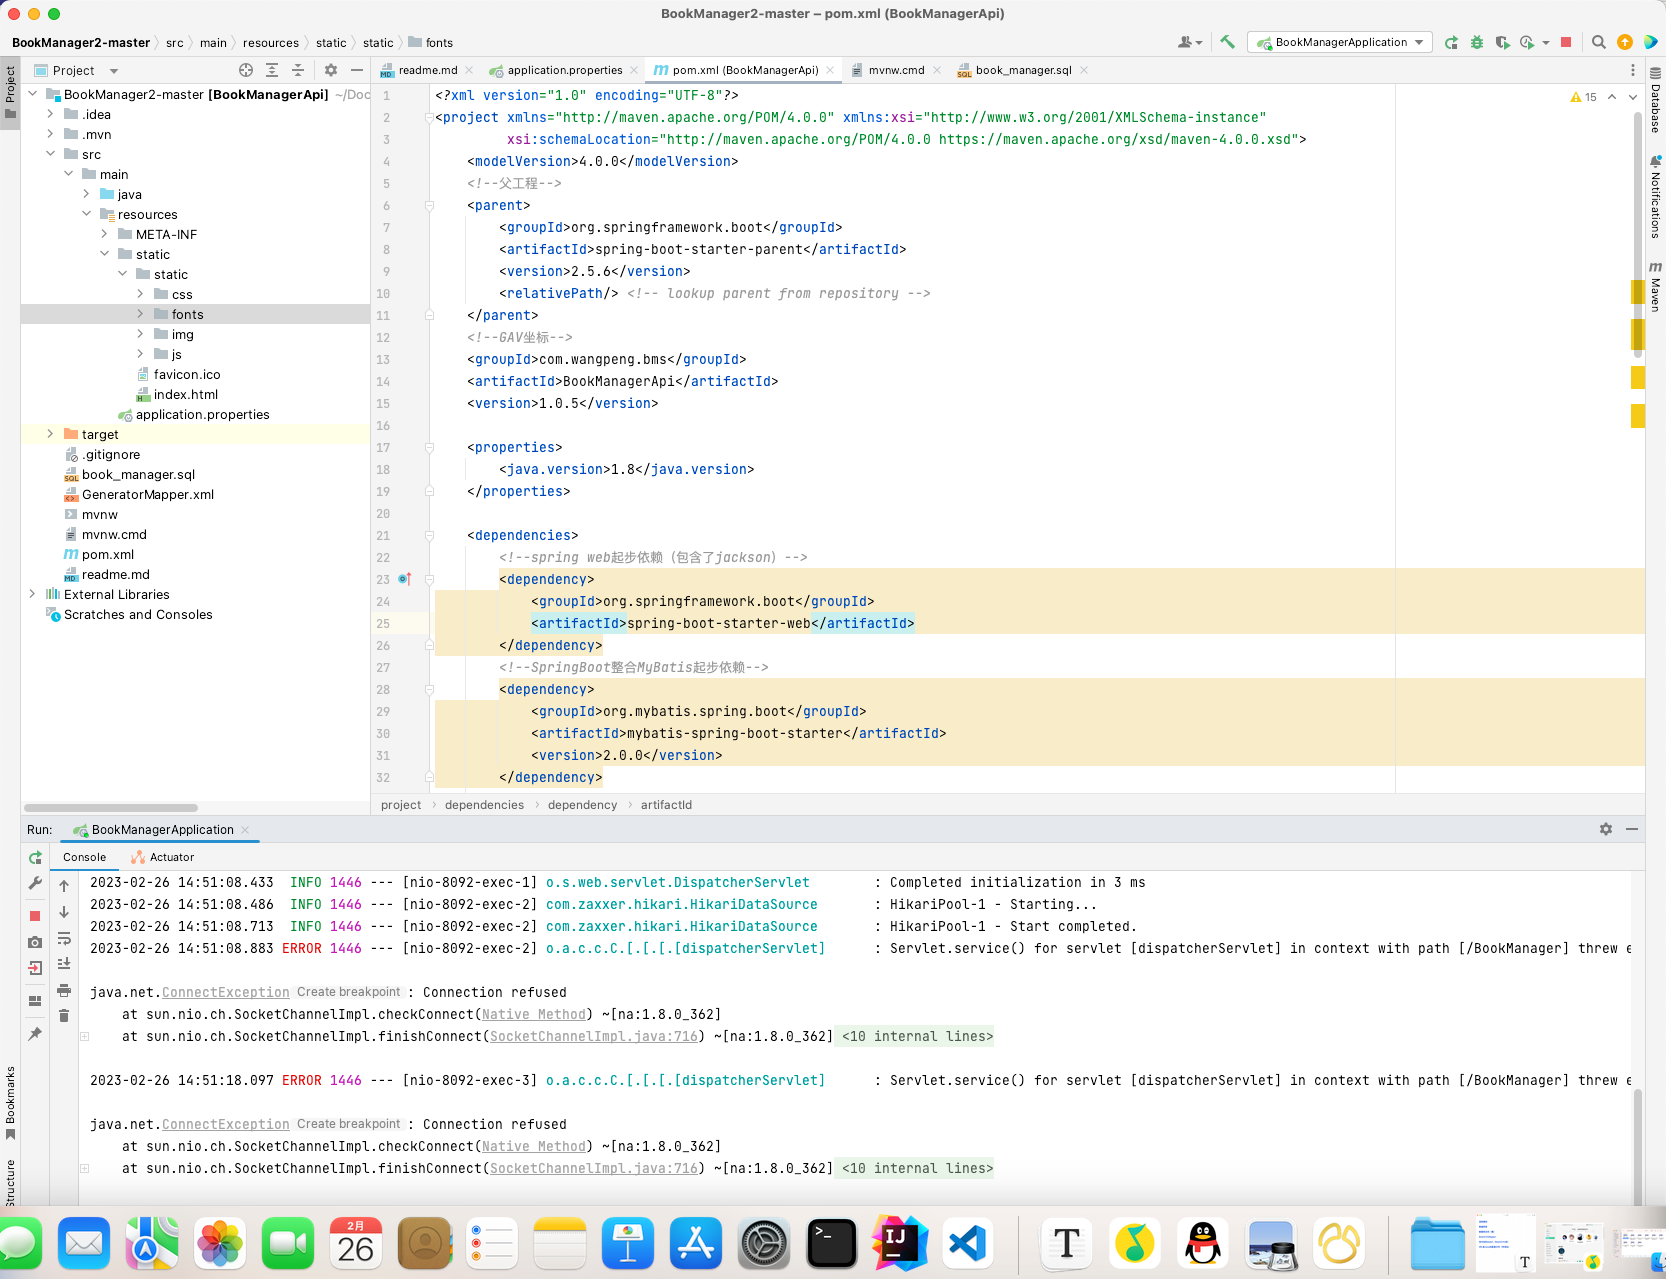Click the Project tree horizontal scrollbar
This screenshot has height=1279, width=1666.
click(110, 808)
